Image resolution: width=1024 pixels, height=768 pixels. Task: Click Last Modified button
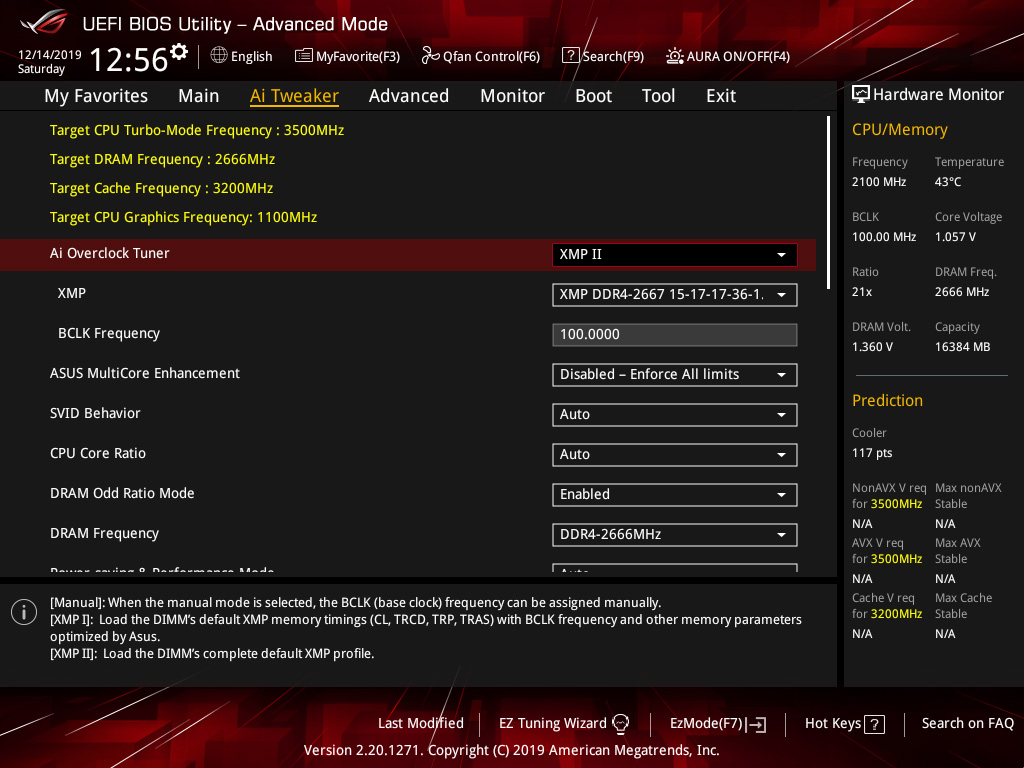[x=421, y=723]
